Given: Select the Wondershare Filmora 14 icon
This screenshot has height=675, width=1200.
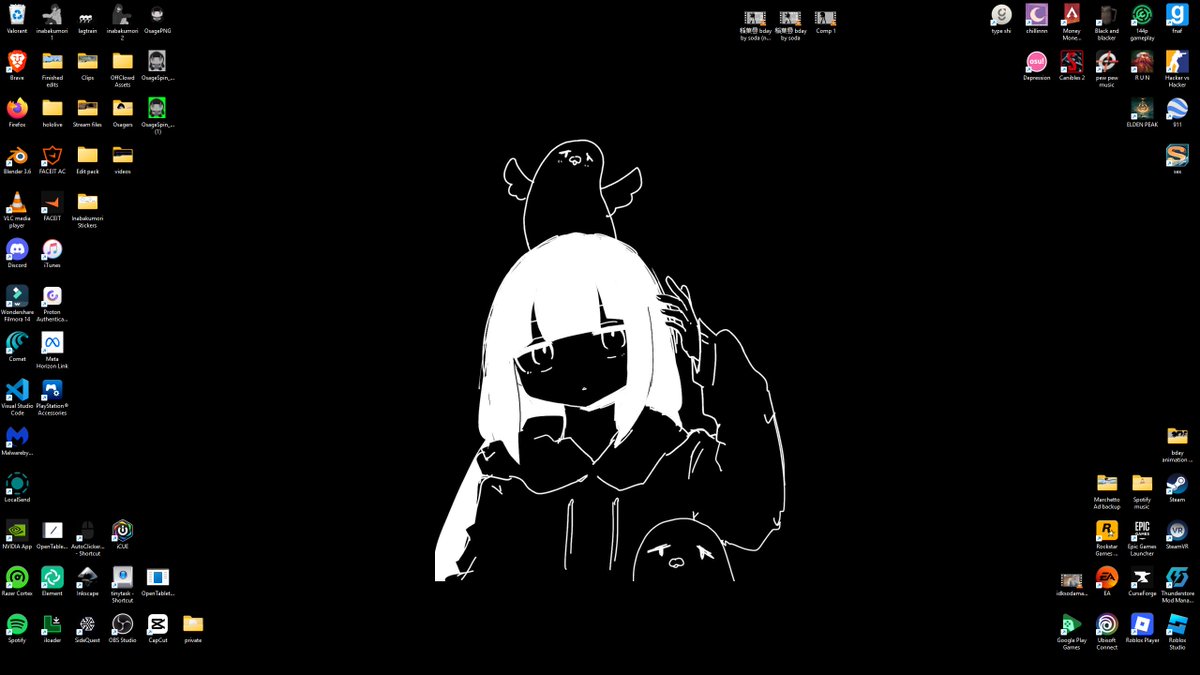Looking at the screenshot, I should [x=17, y=296].
